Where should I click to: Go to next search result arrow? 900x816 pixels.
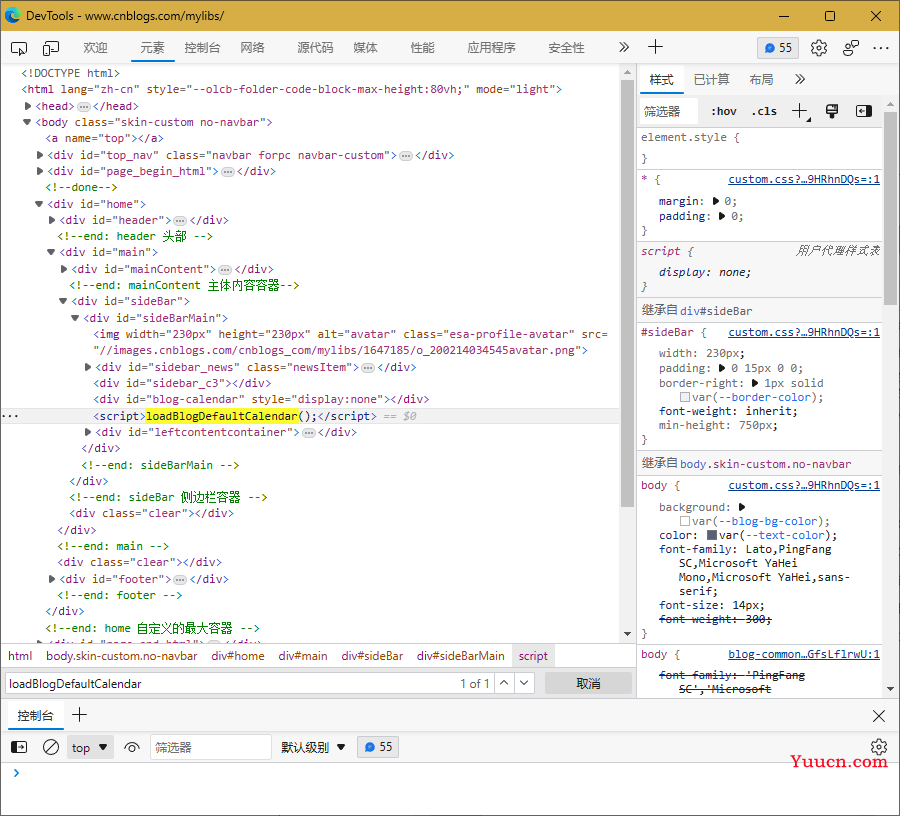(524, 683)
